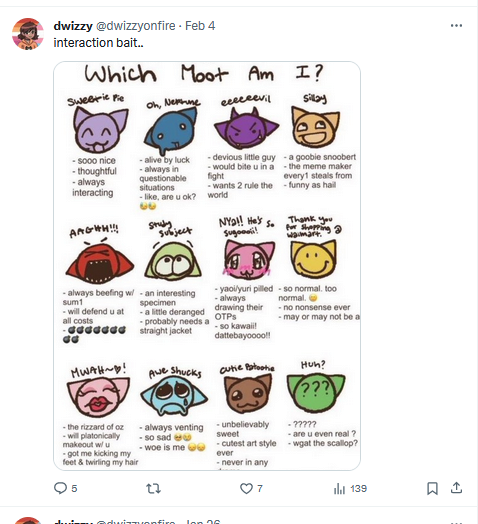The image size is (478, 524).
Task: Click the interaction bait tweet text
Action: (x=98, y=43)
